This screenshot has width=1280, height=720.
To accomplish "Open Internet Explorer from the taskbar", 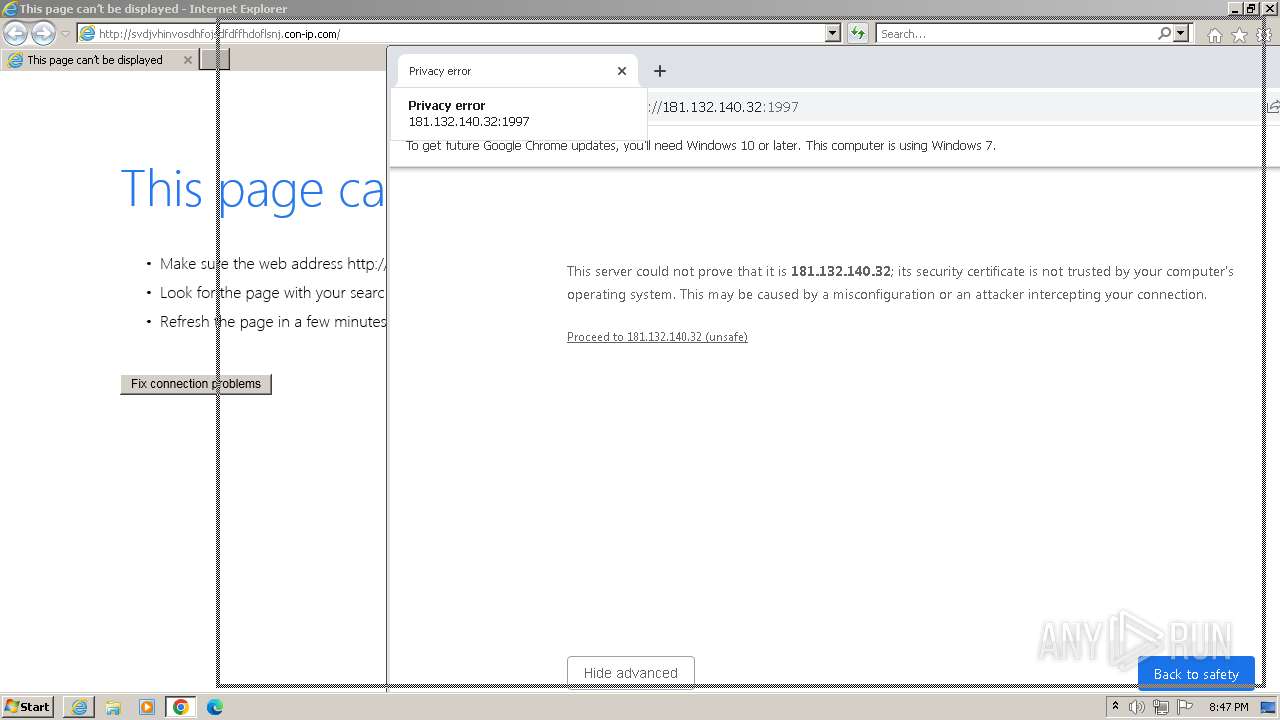I will (x=79, y=707).
